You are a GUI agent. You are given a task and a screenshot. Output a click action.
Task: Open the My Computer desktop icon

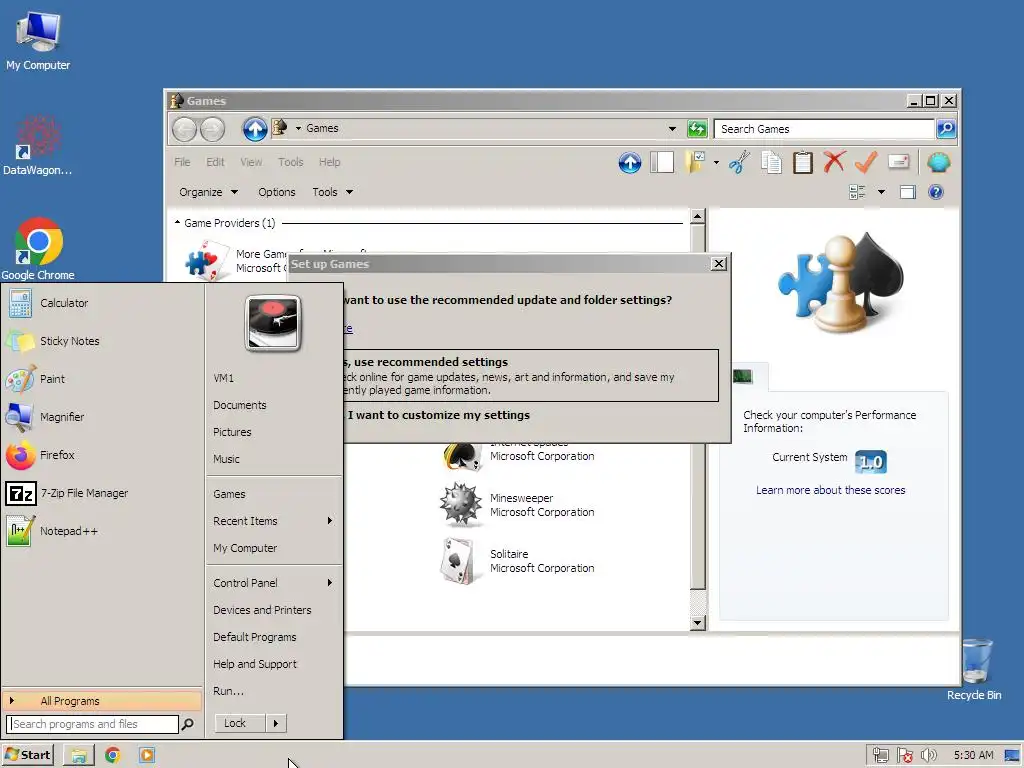click(x=38, y=40)
